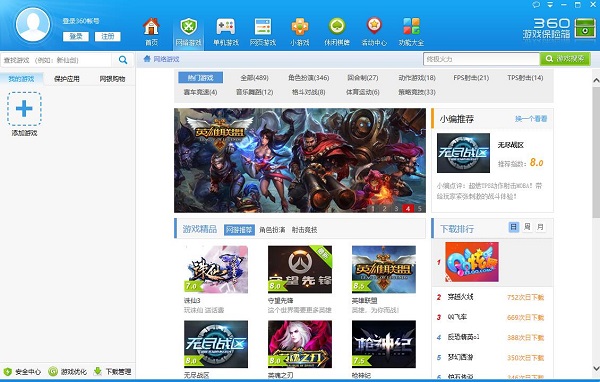Open the 活动中心 star badge icon
Viewport: 600px width, 382px height.
pos(374,26)
